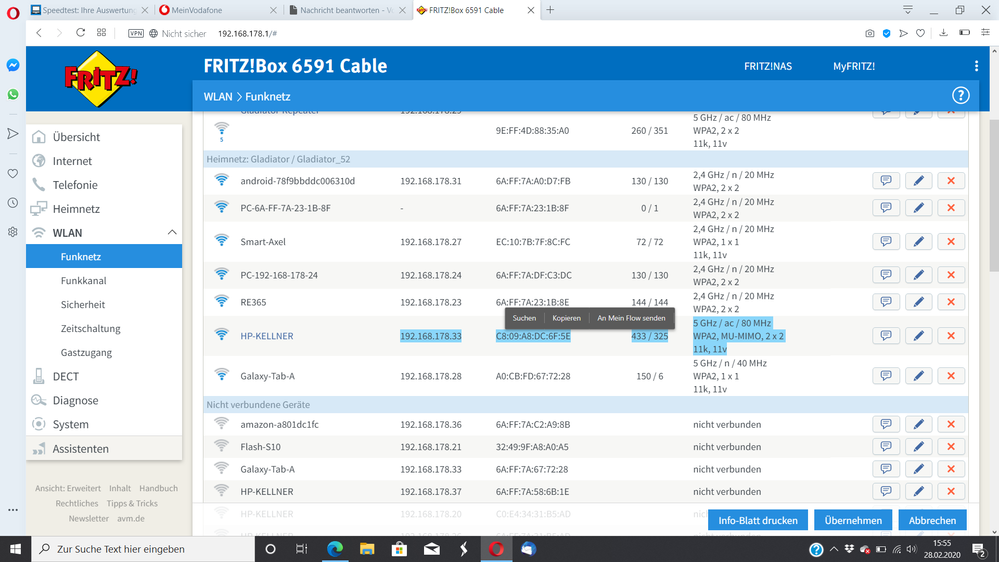999x562 pixels.
Task: Open comment for android-78f9bbddc006310d
Action: tap(886, 181)
